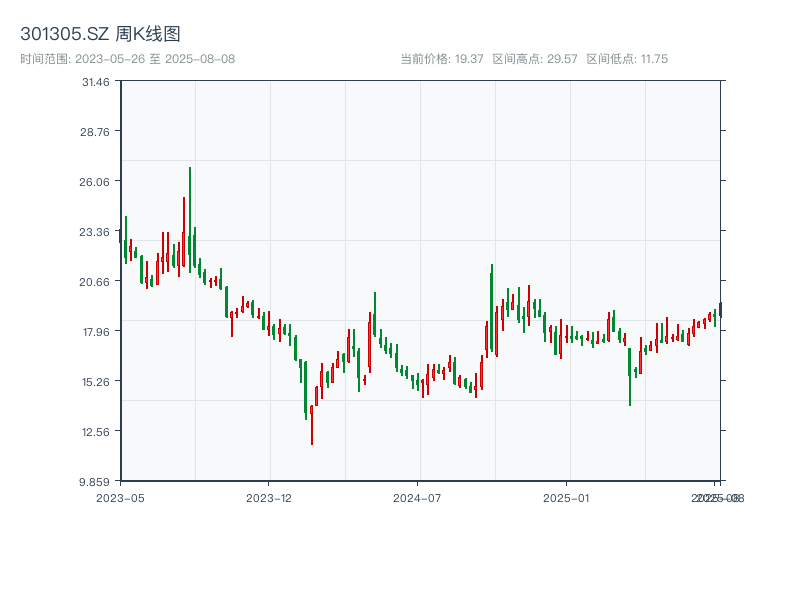Select the 时间范围 date range text
This screenshot has width=800, height=600.
pyautogui.click(x=128, y=59)
